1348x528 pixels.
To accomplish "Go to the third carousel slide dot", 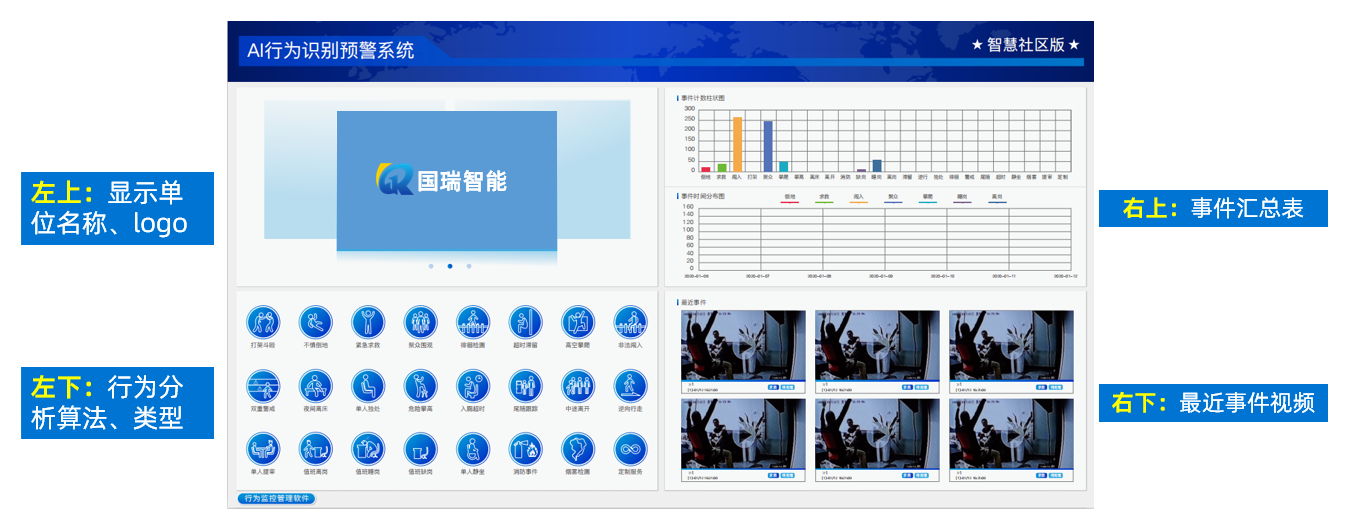I will 469,266.
